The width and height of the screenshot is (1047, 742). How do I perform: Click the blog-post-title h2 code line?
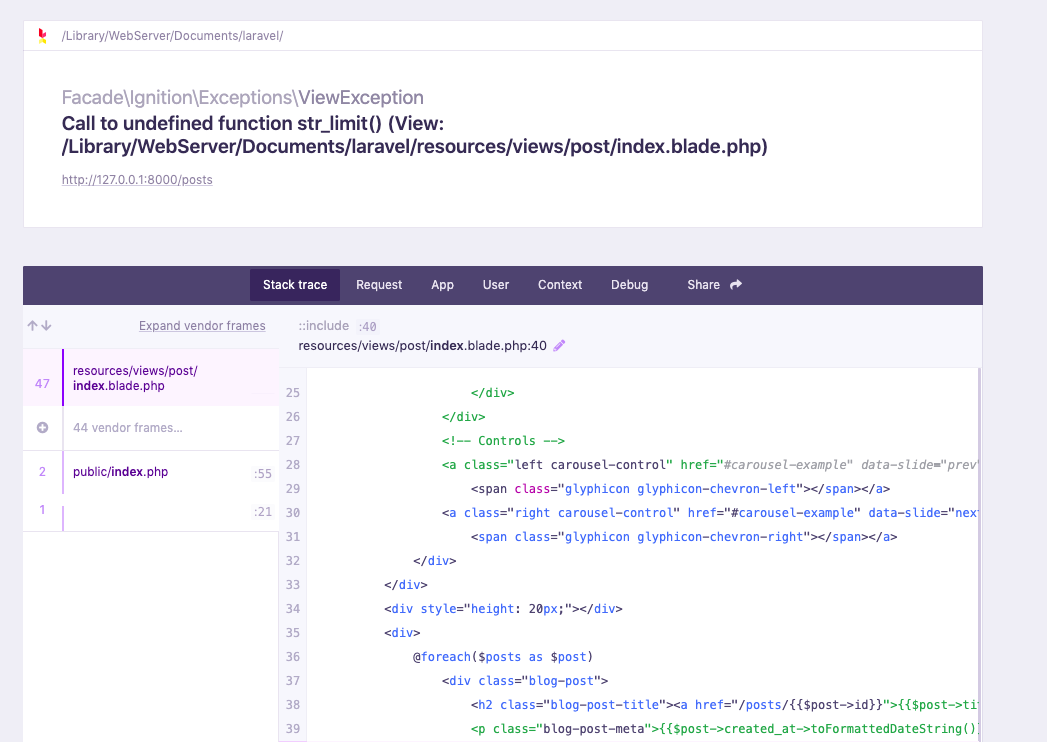point(724,705)
